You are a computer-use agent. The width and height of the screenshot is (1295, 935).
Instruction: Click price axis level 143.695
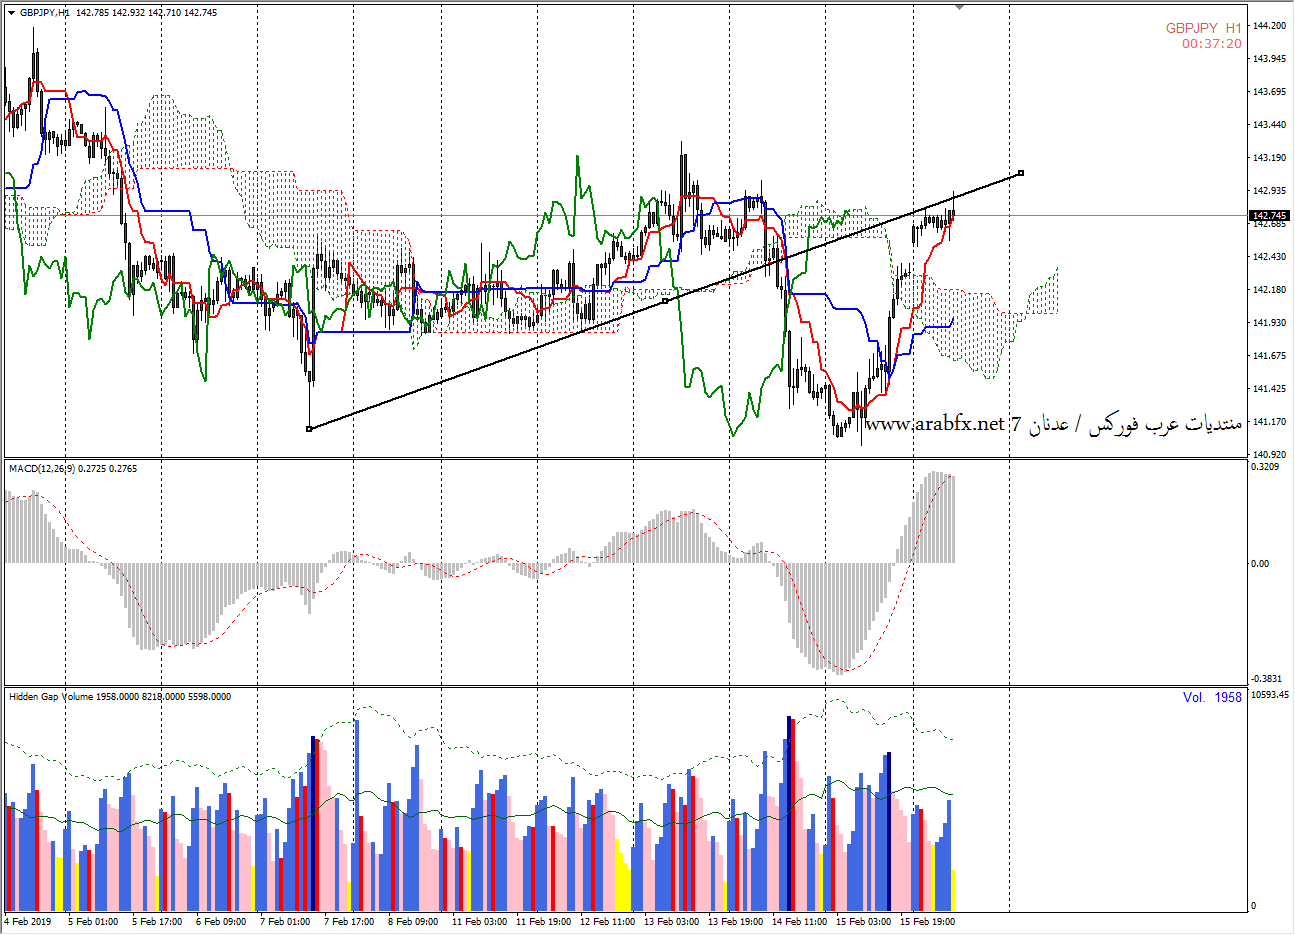click(x=1270, y=92)
